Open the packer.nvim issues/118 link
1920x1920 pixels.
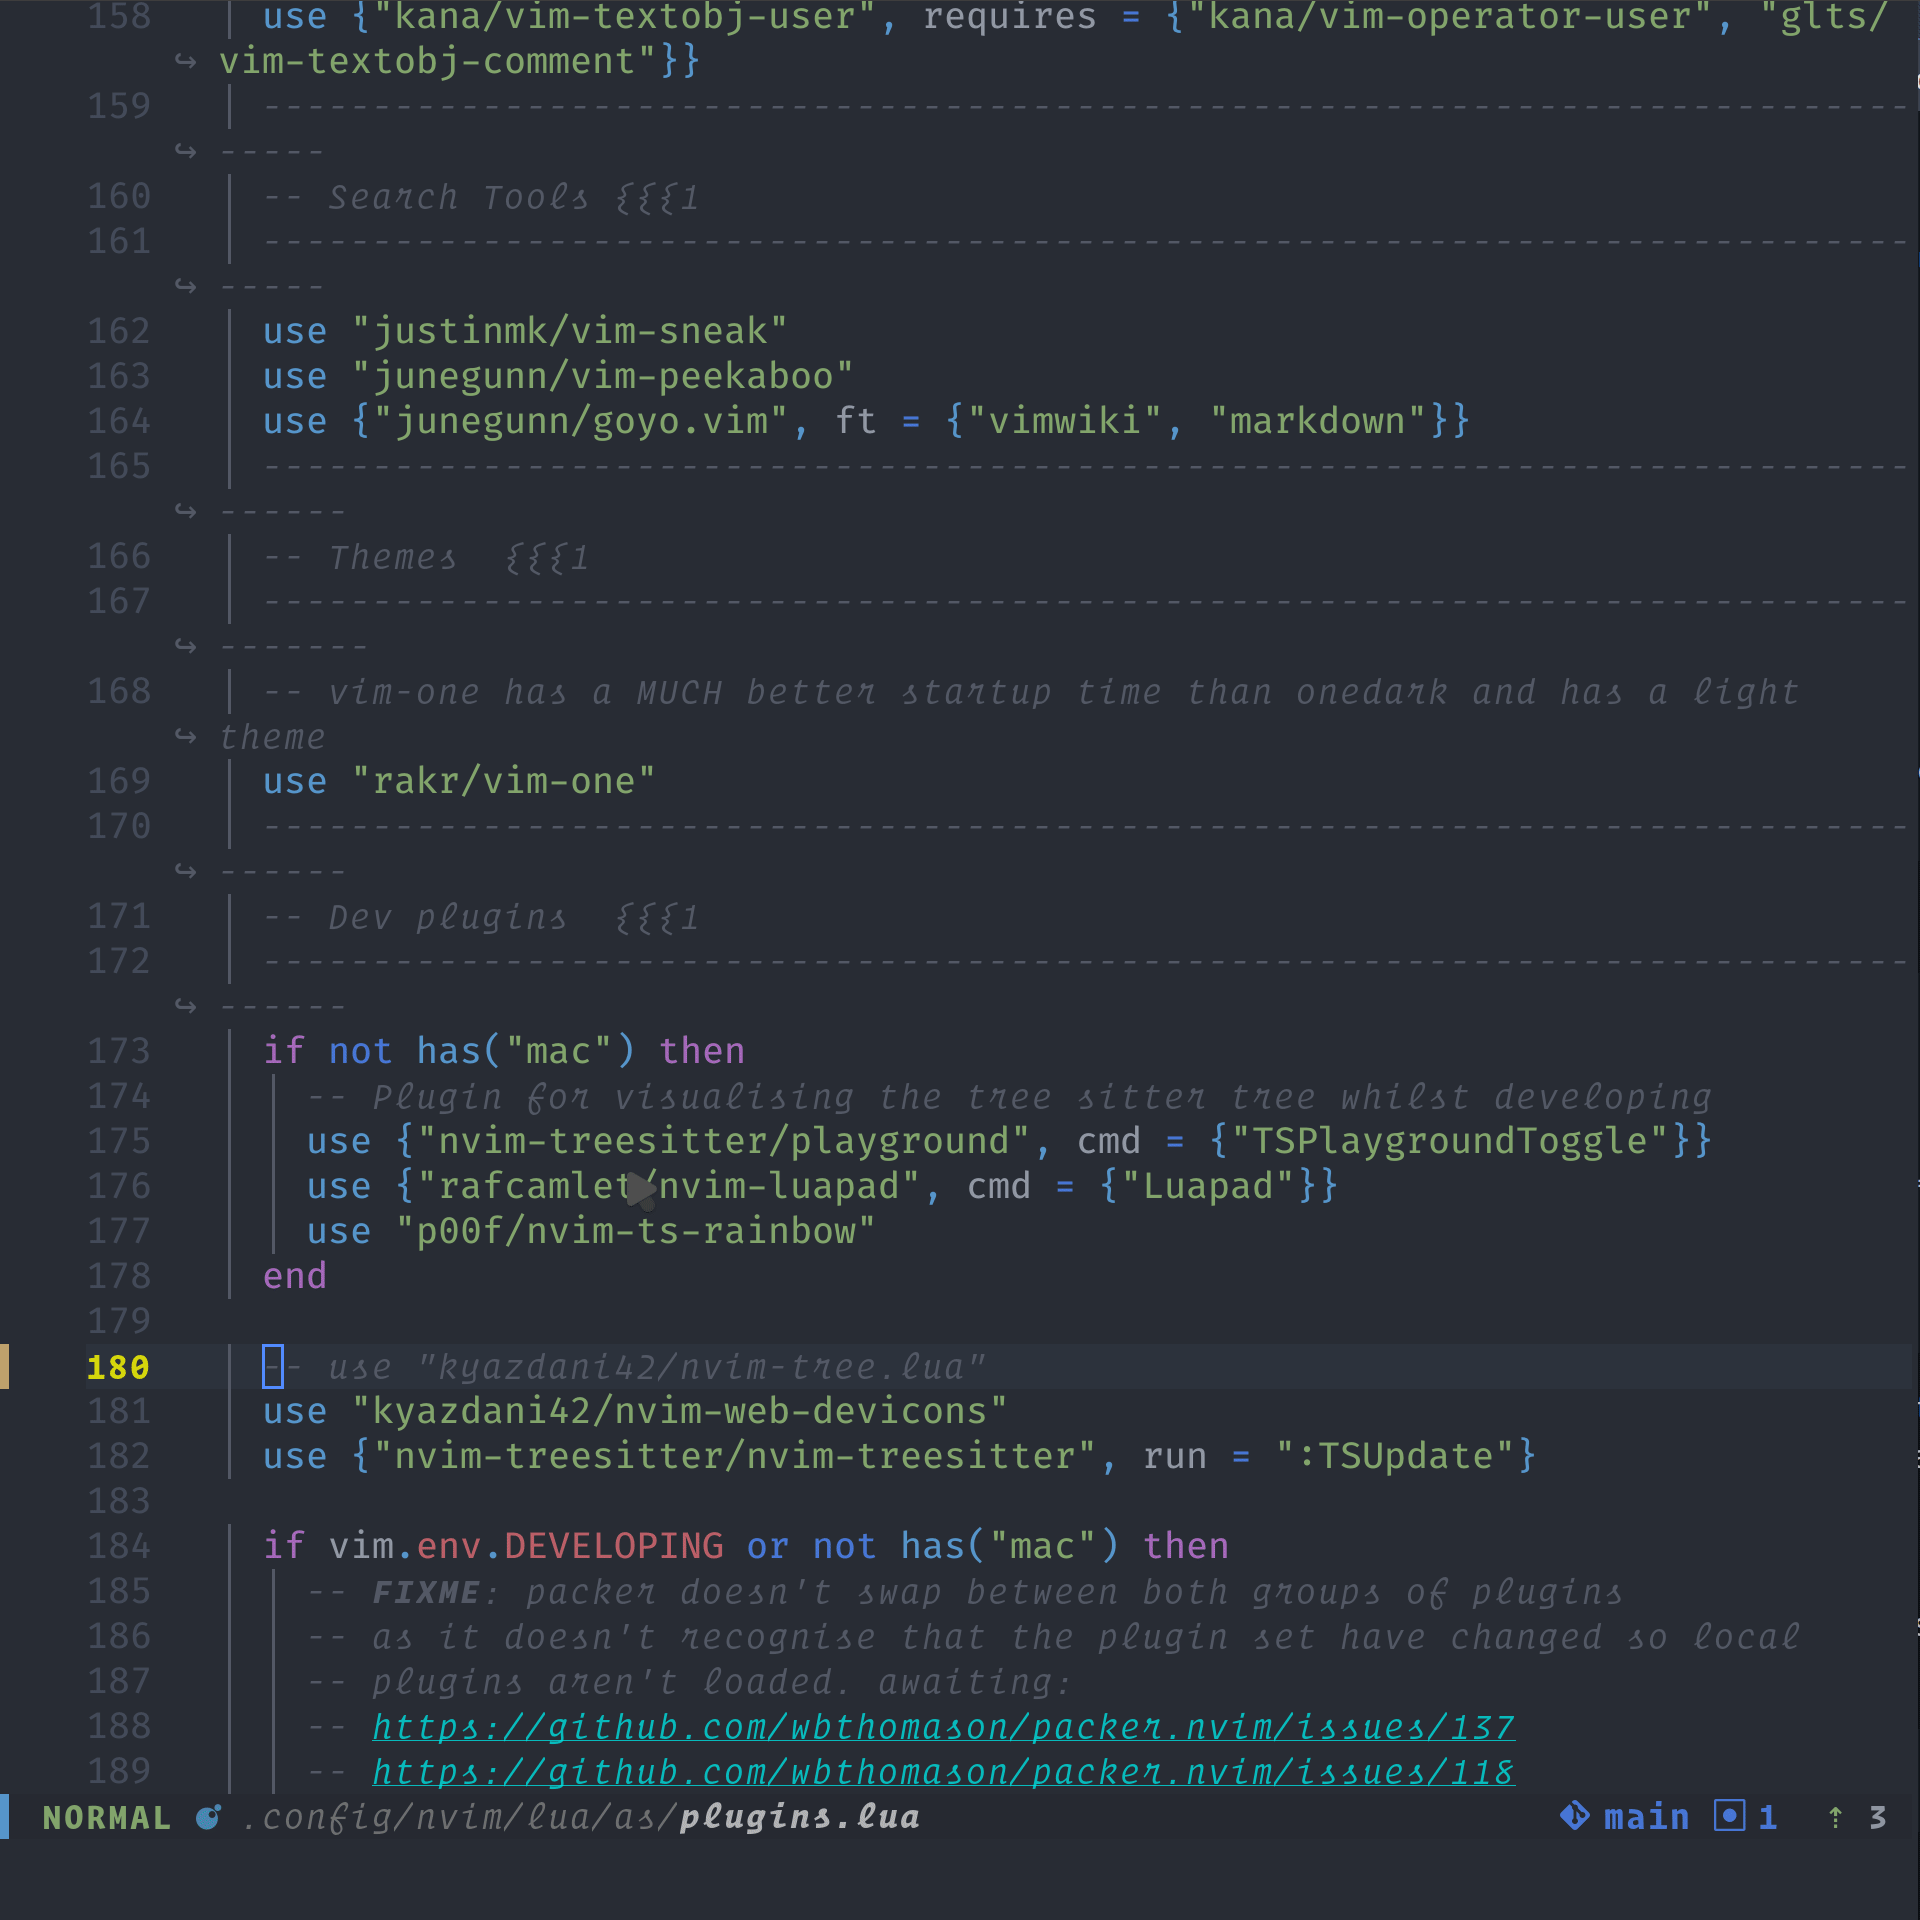click(943, 1772)
